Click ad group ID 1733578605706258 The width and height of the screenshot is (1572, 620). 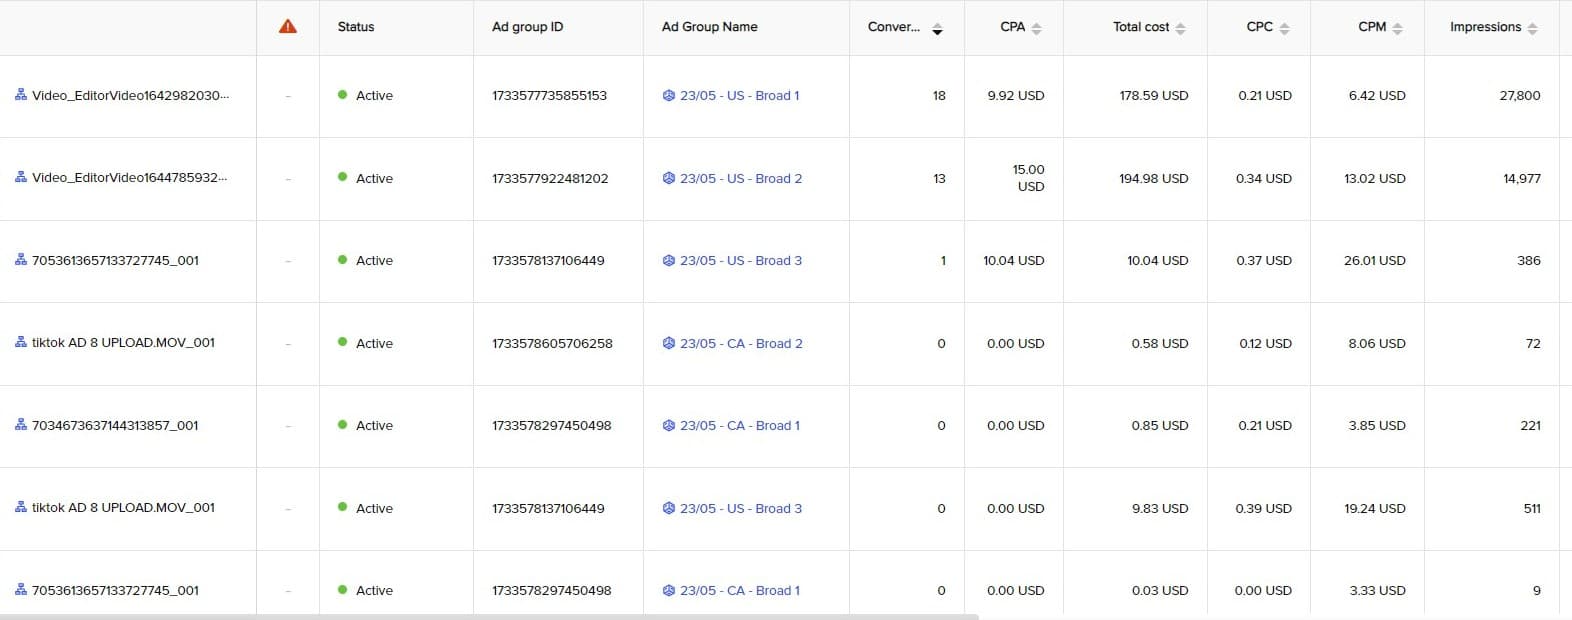[x=552, y=343]
